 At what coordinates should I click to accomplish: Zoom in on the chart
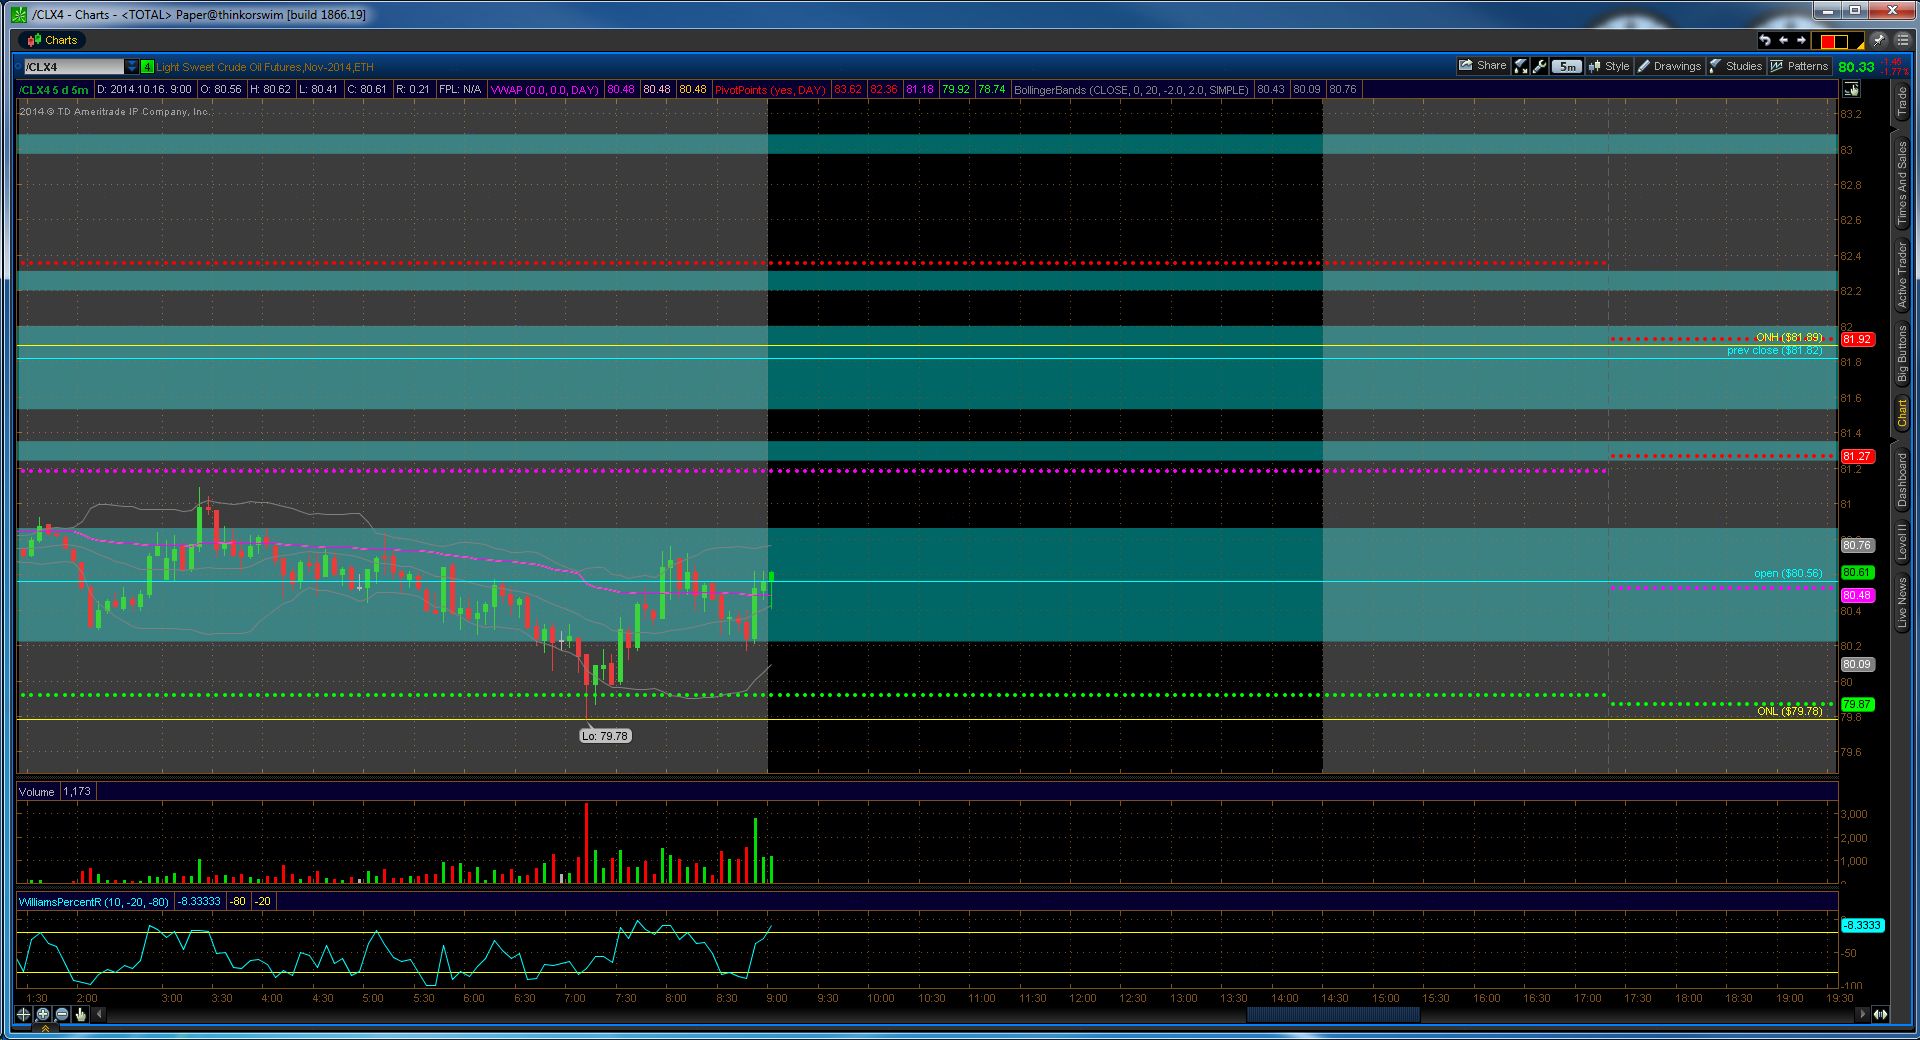[x=43, y=1014]
